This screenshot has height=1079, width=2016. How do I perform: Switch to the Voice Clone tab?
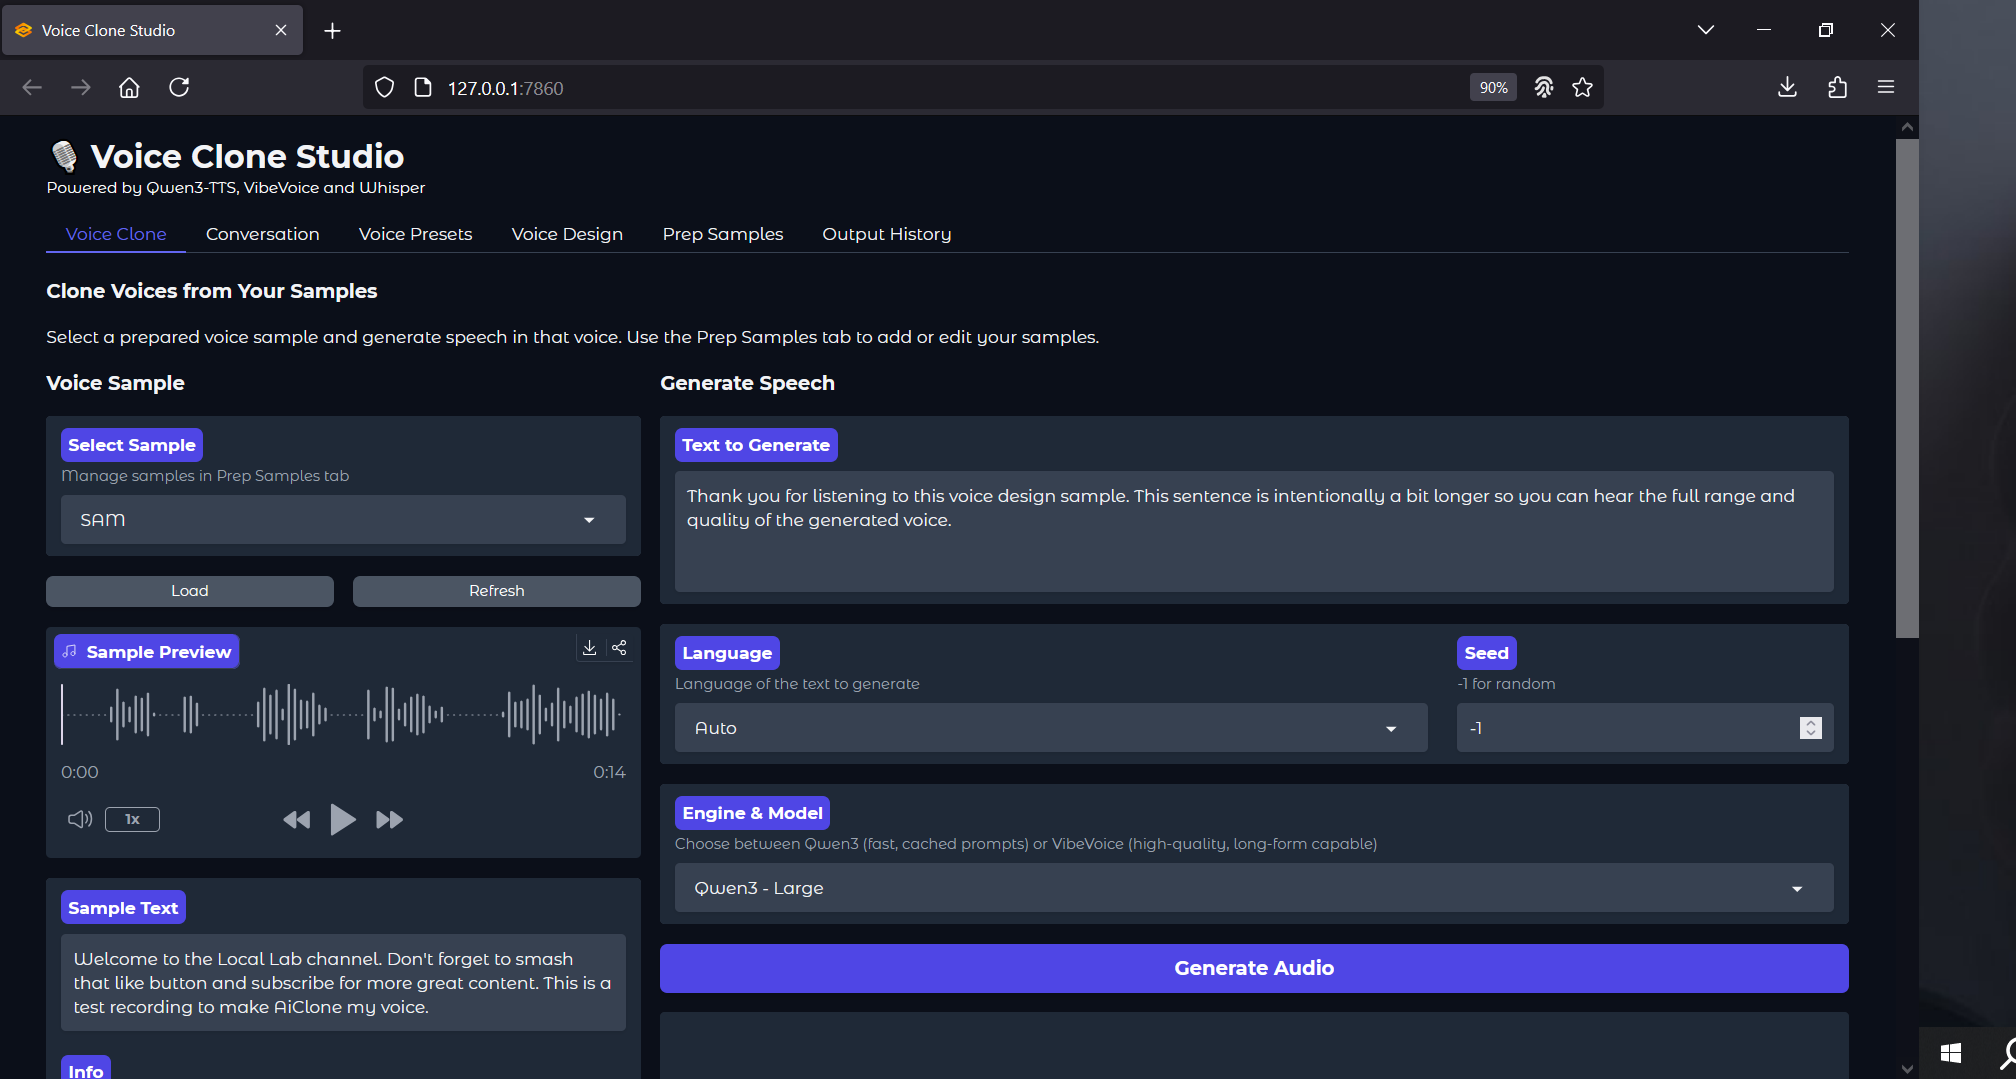(116, 234)
